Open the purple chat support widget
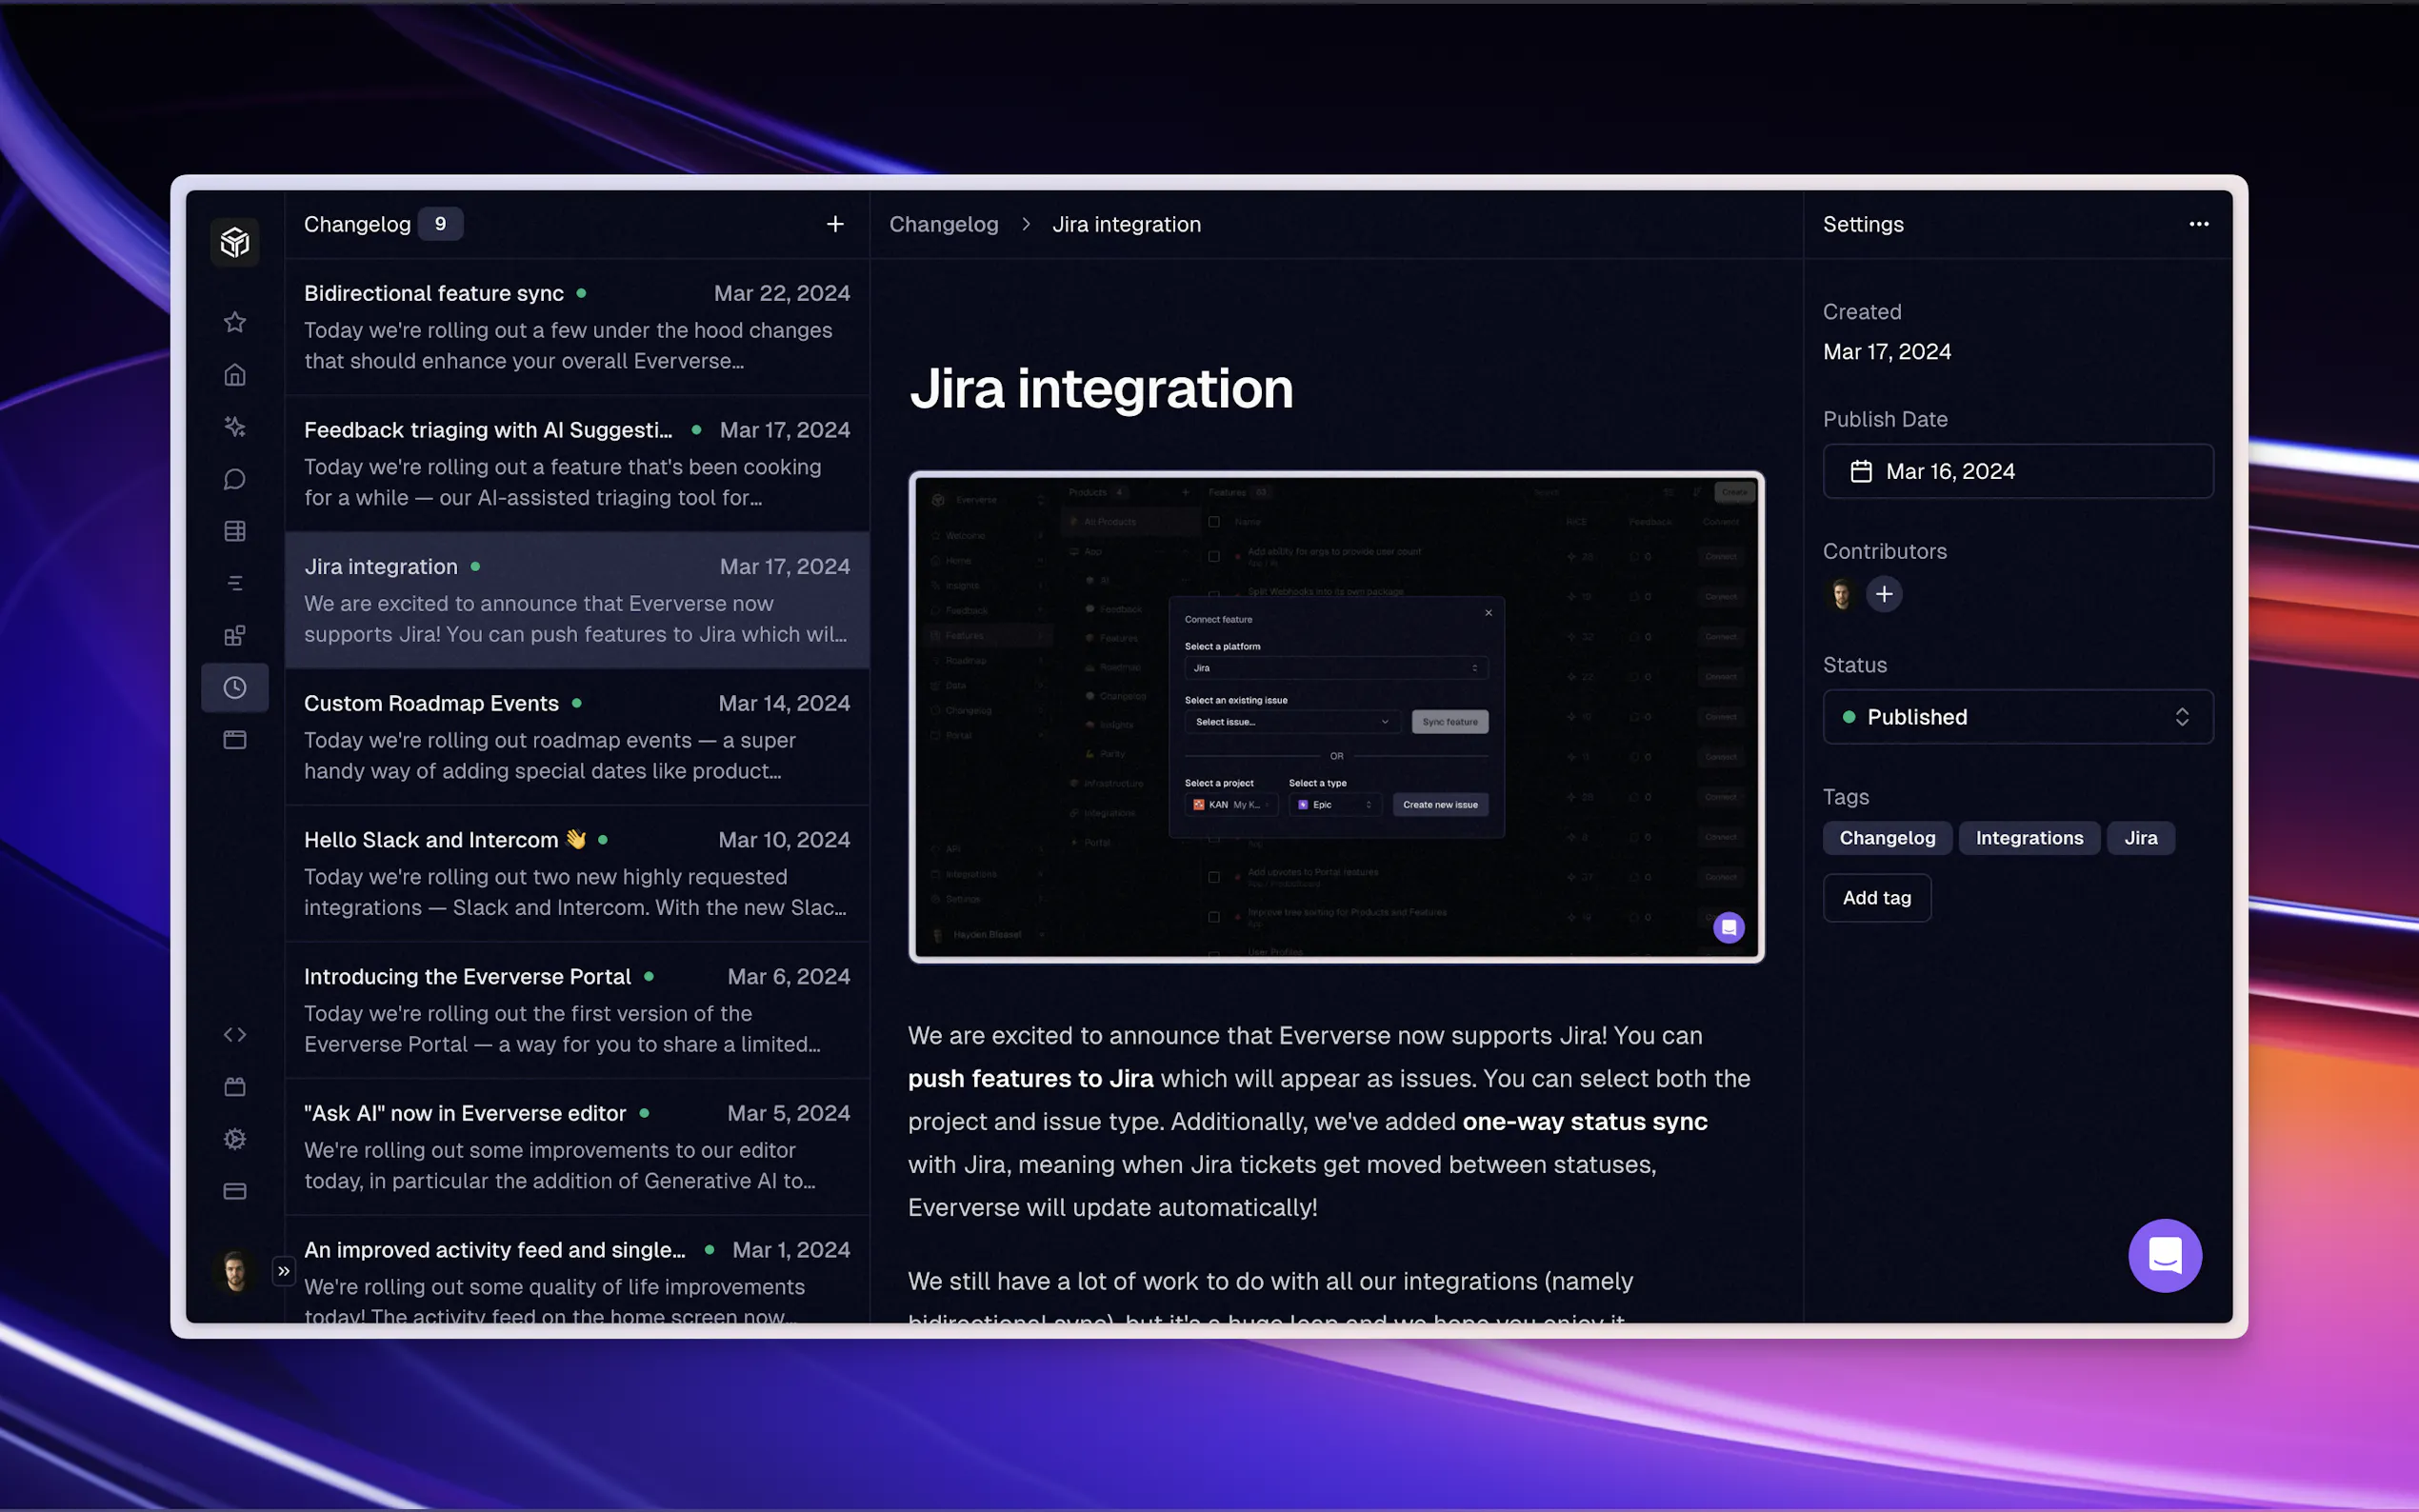 coord(2164,1255)
